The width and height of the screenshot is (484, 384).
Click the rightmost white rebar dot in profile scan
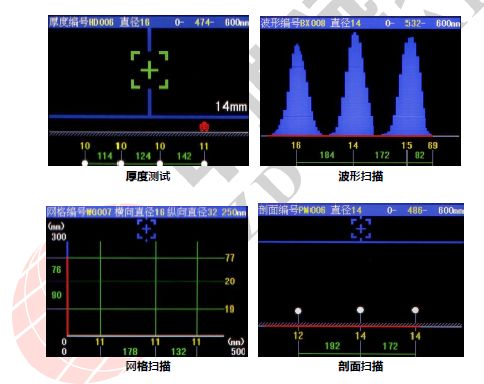tap(415, 310)
